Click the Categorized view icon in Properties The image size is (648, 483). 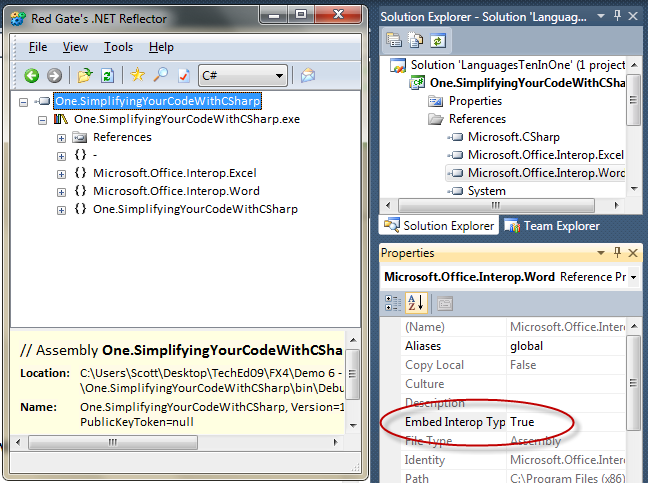[x=393, y=303]
